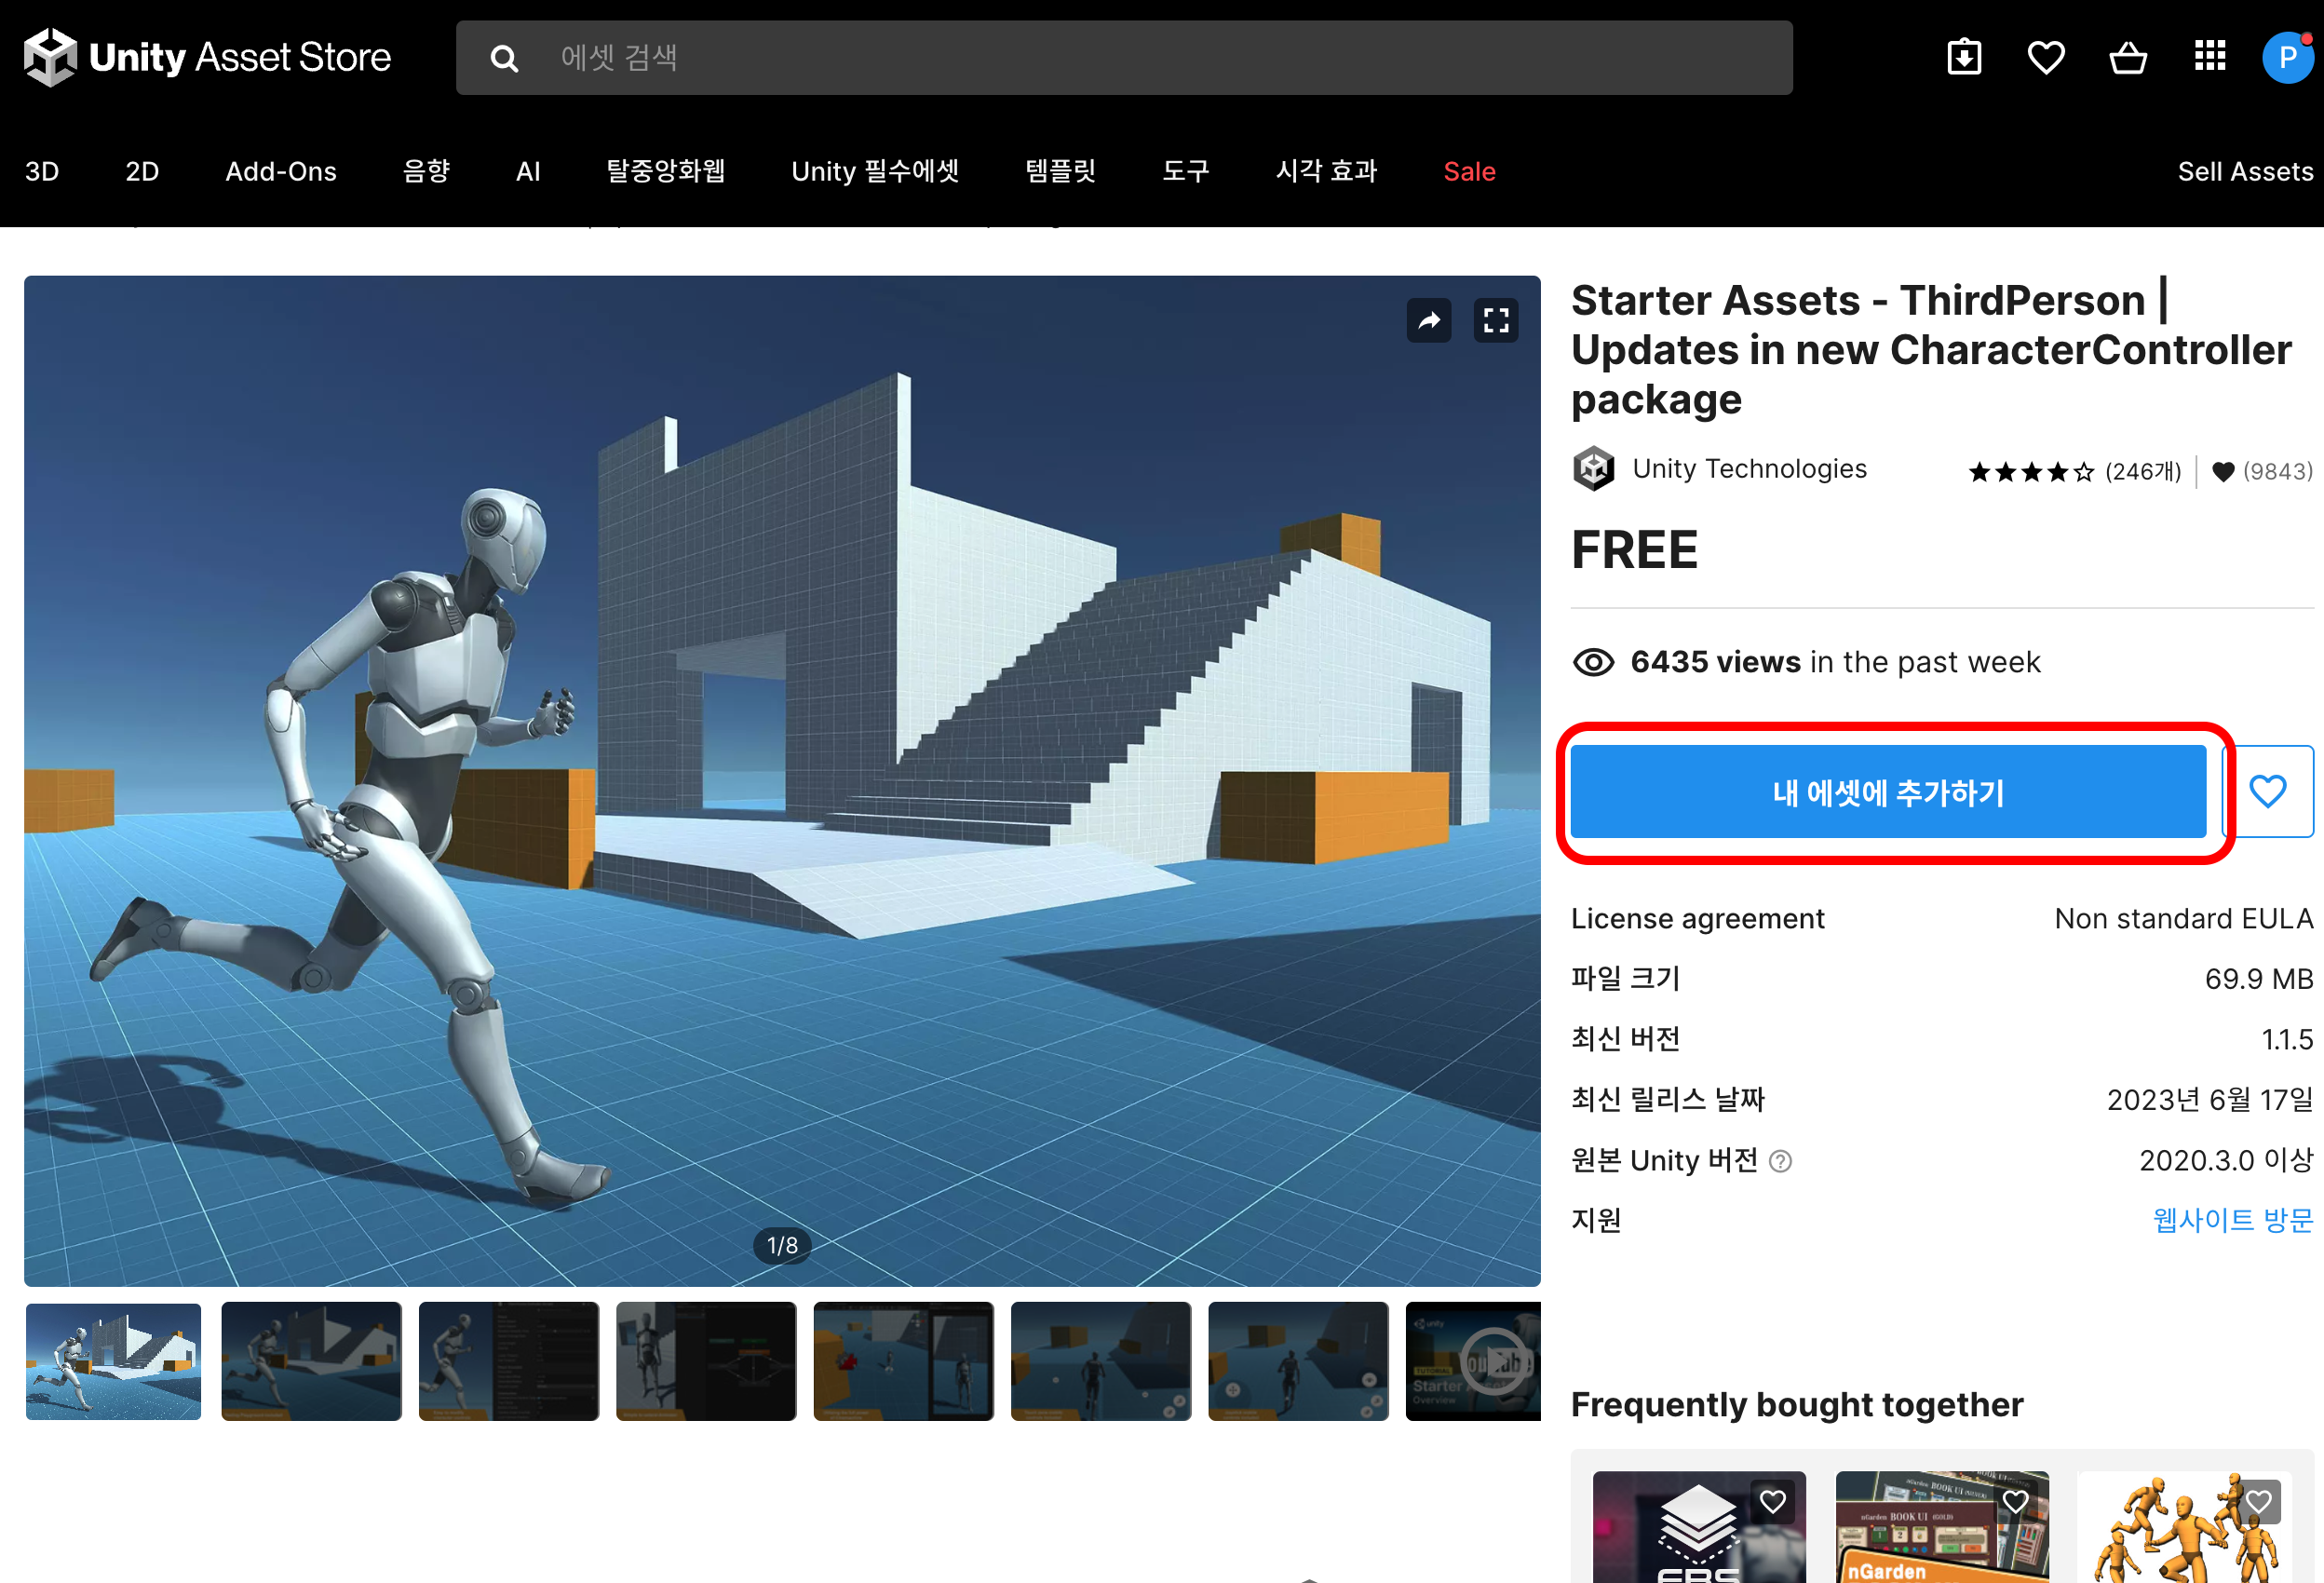The height and width of the screenshot is (1583, 2324).
Task: Open the shopping cart basket icon
Action: click(2128, 58)
